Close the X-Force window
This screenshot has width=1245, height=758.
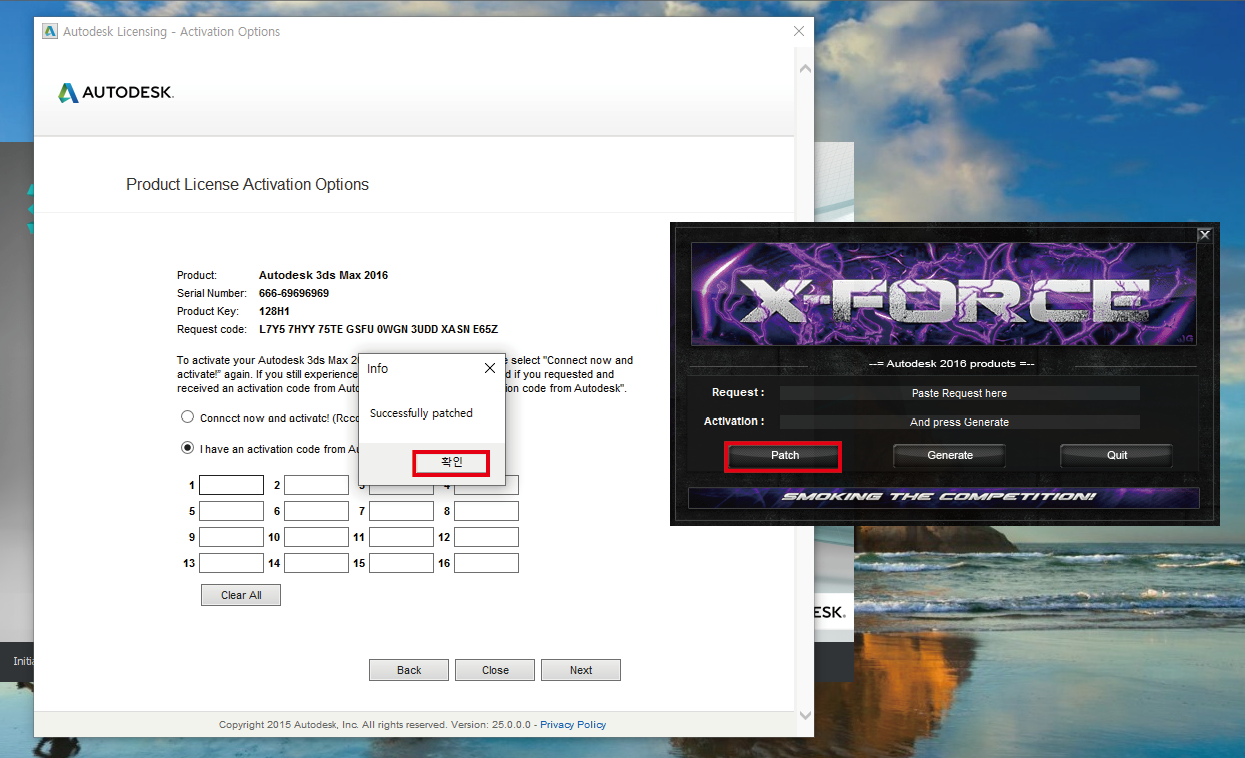pyautogui.click(x=1204, y=235)
